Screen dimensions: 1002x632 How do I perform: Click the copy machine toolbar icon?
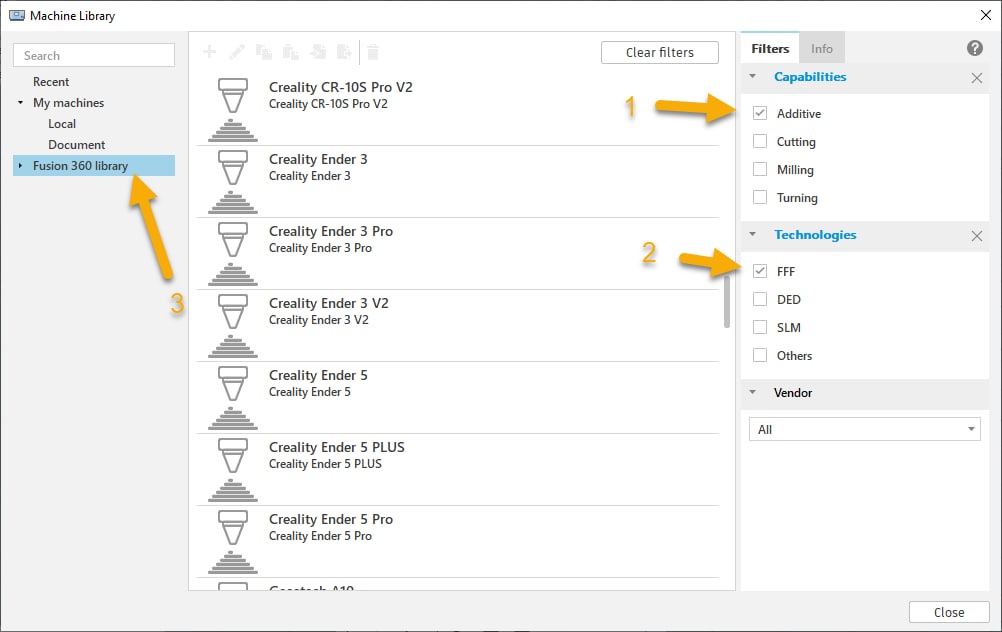click(264, 52)
